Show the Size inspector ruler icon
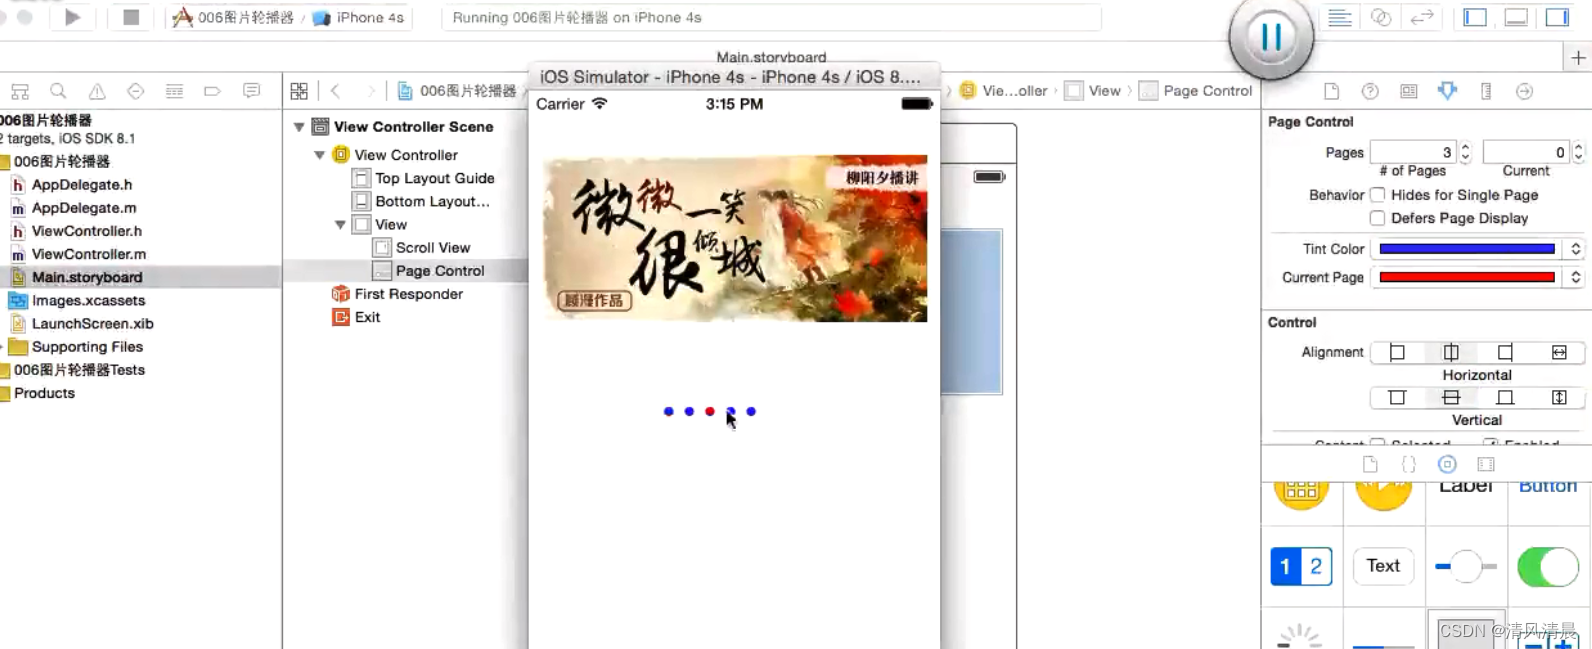 pos(1486,91)
